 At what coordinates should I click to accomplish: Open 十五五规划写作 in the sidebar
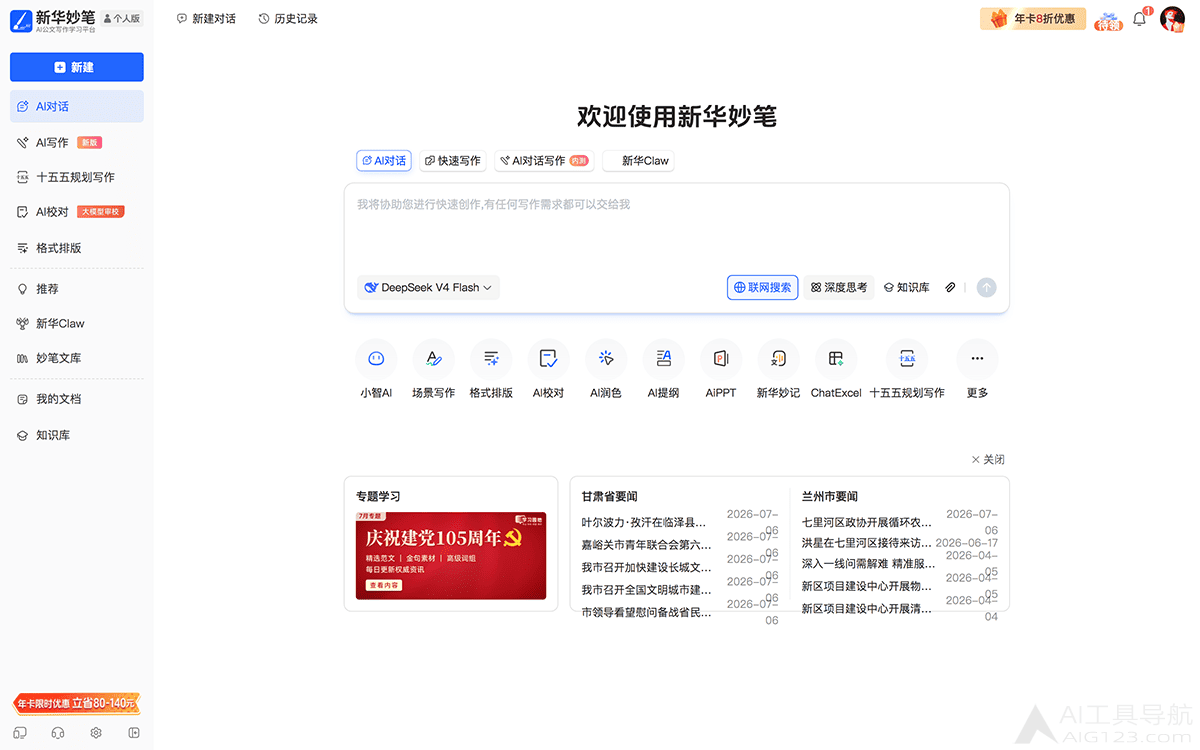[77, 177]
